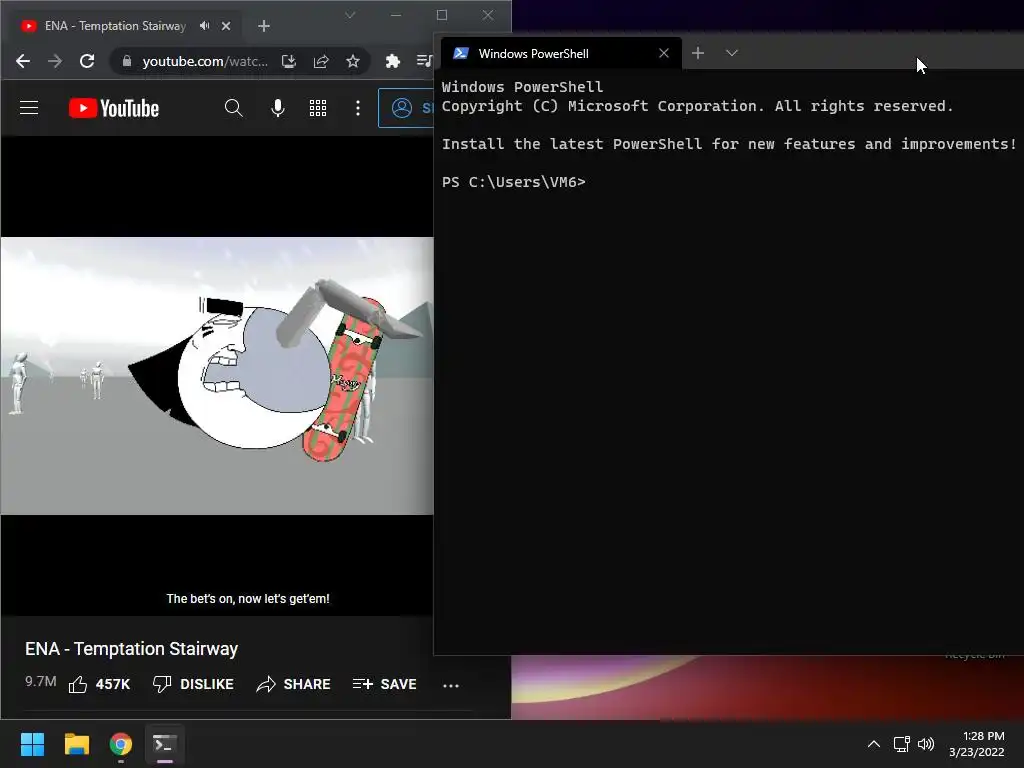Screen dimensions: 1024x768
Task: Bookmark this page with the star icon
Action: coord(353,61)
